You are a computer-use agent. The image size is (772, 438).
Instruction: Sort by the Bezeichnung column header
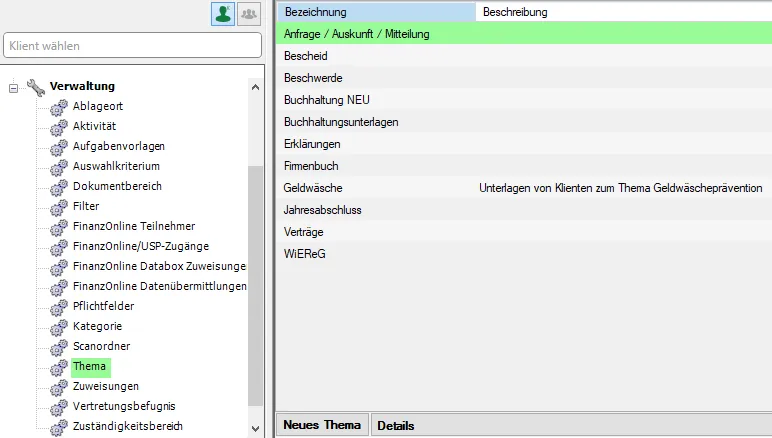(x=376, y=12)
